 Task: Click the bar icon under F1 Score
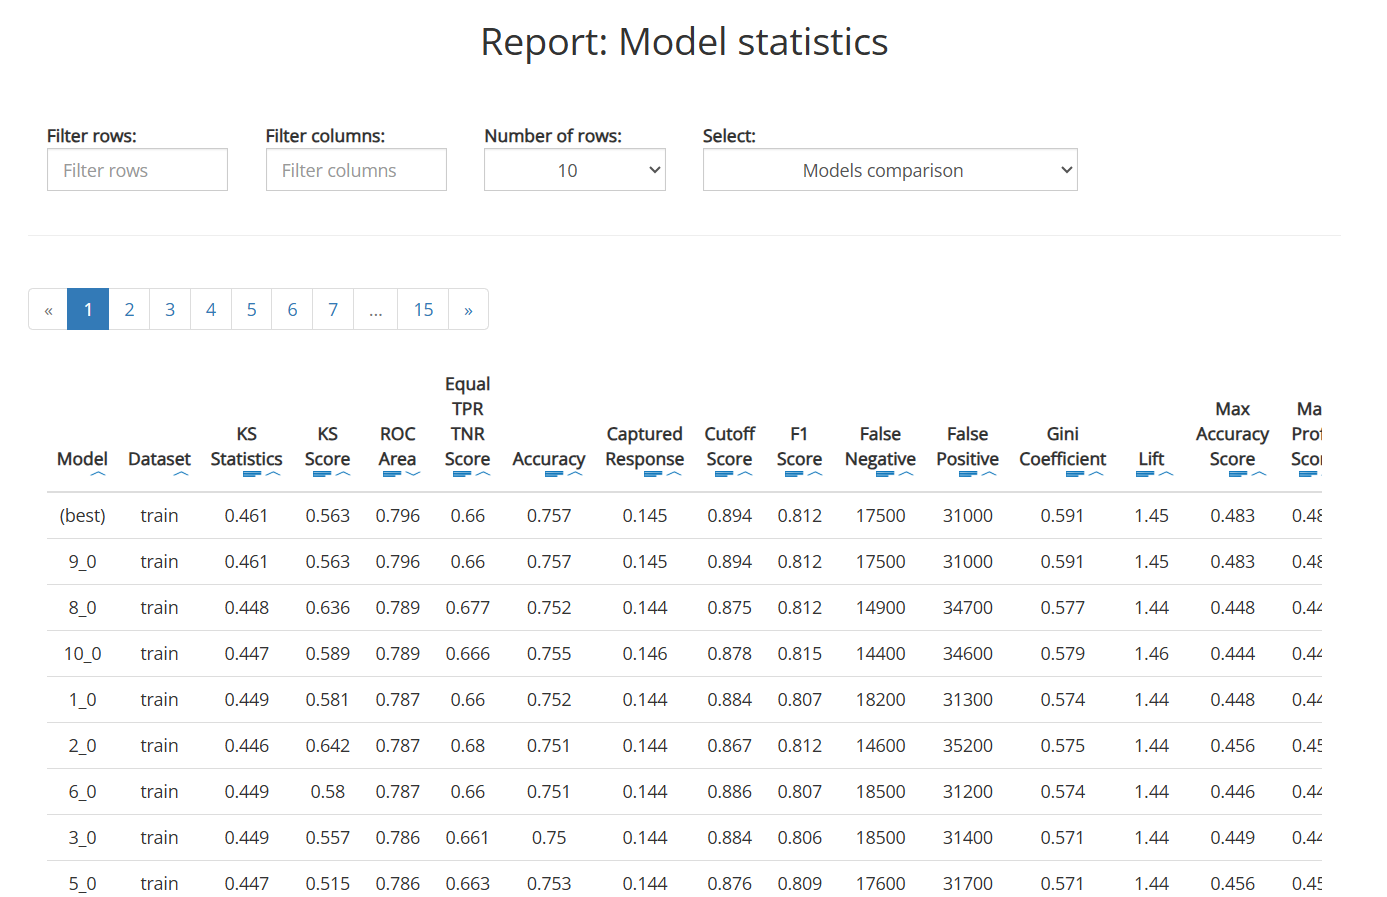[x=794, y=474]
